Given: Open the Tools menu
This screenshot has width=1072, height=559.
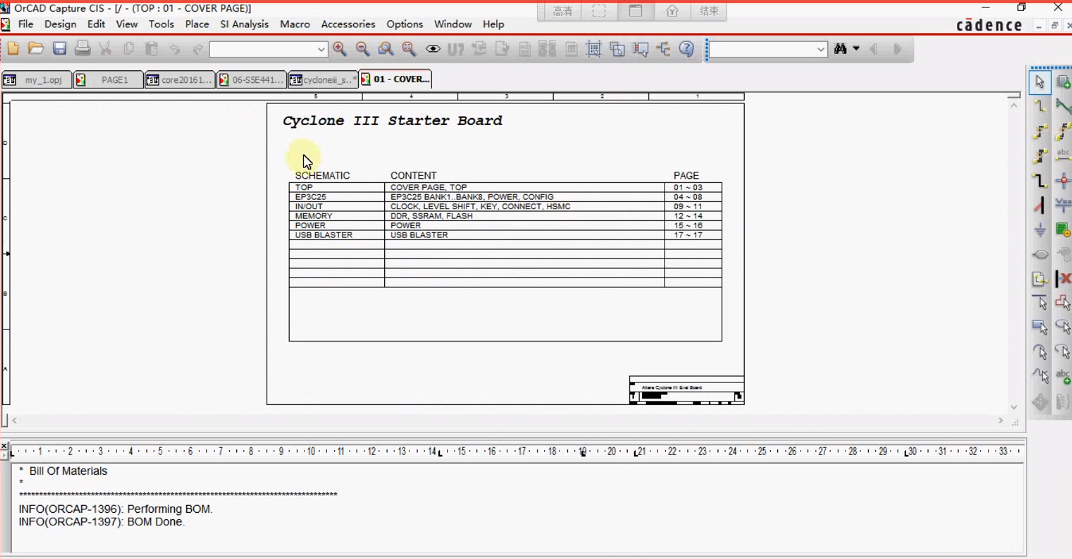Looking at the screenshot, I should (161, 24).
